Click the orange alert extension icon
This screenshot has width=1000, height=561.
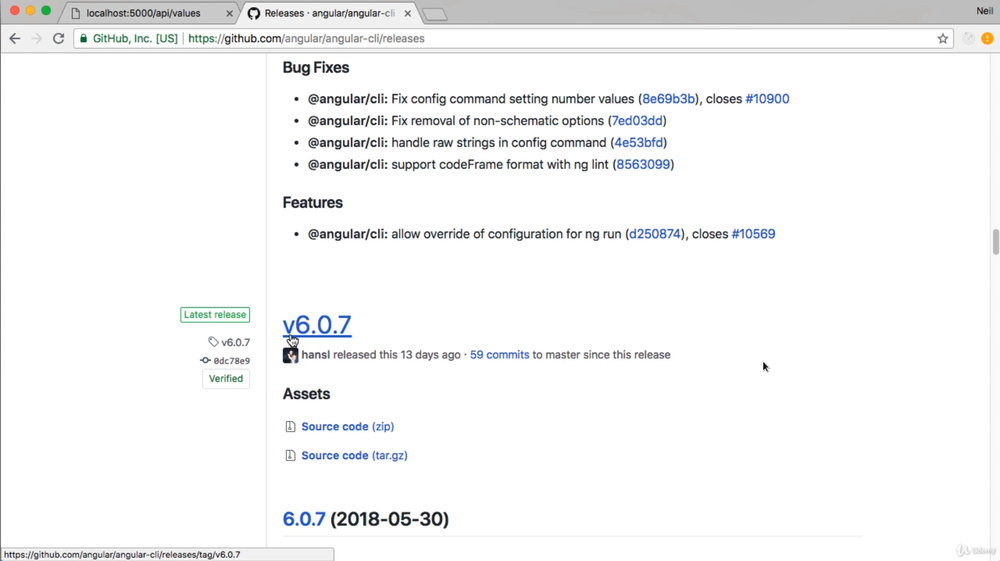click(x=987, y=38)
